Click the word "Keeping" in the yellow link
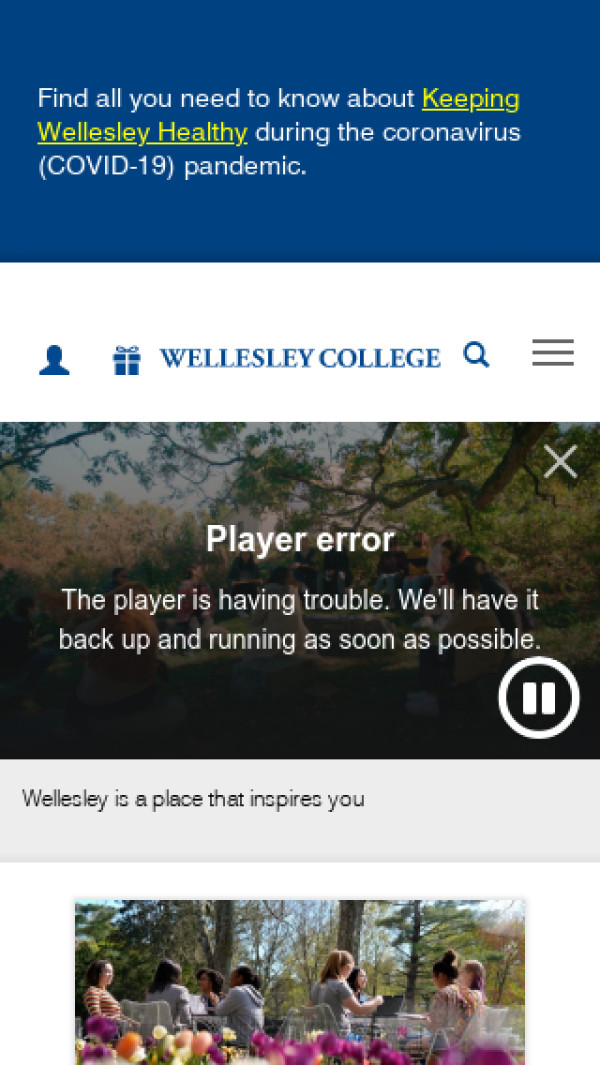Screen dimensions: 600x1065 tap(471, 98)
